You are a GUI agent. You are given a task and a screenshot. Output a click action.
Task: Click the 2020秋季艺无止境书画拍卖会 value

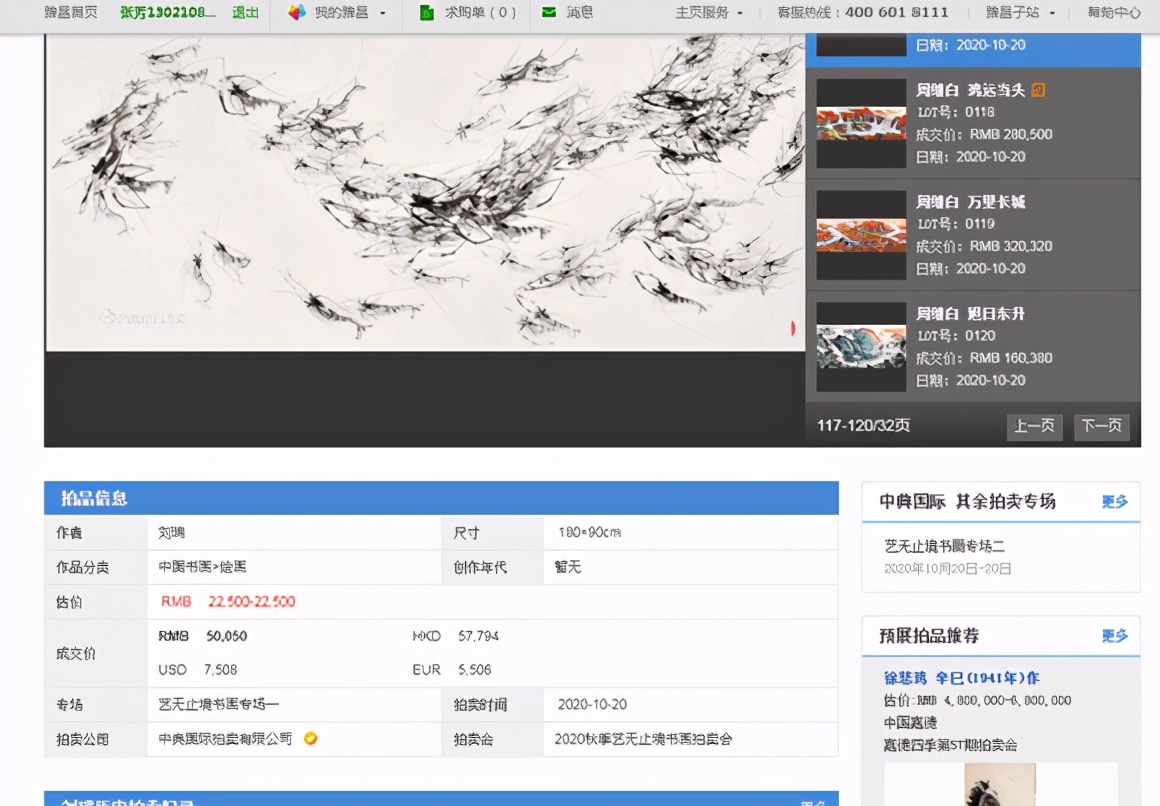(643, 739)
